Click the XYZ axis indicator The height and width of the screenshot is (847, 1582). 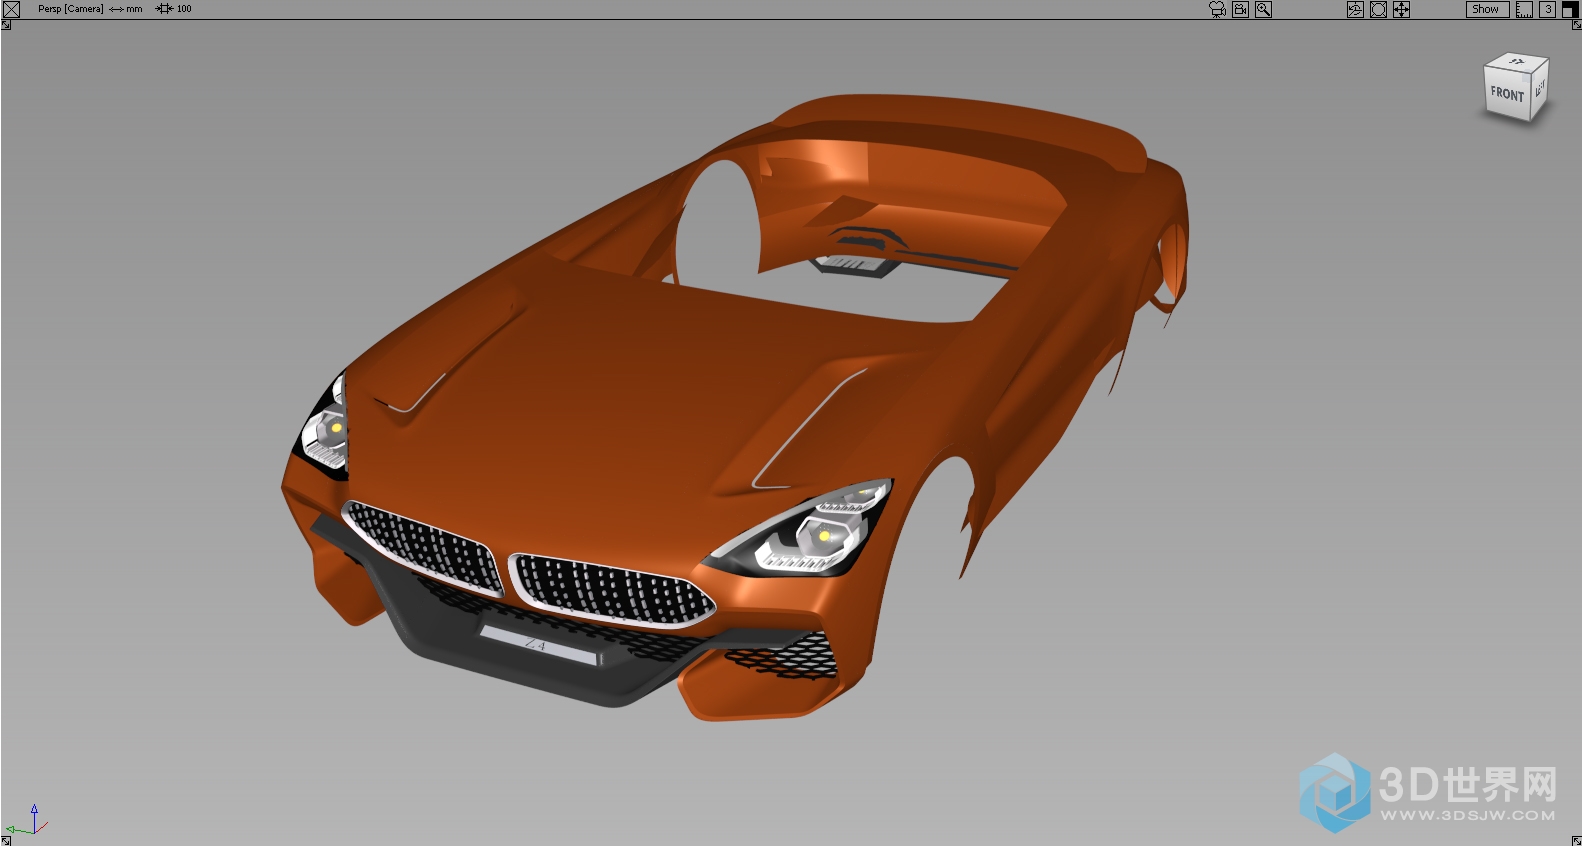click(x=27, y=821)
